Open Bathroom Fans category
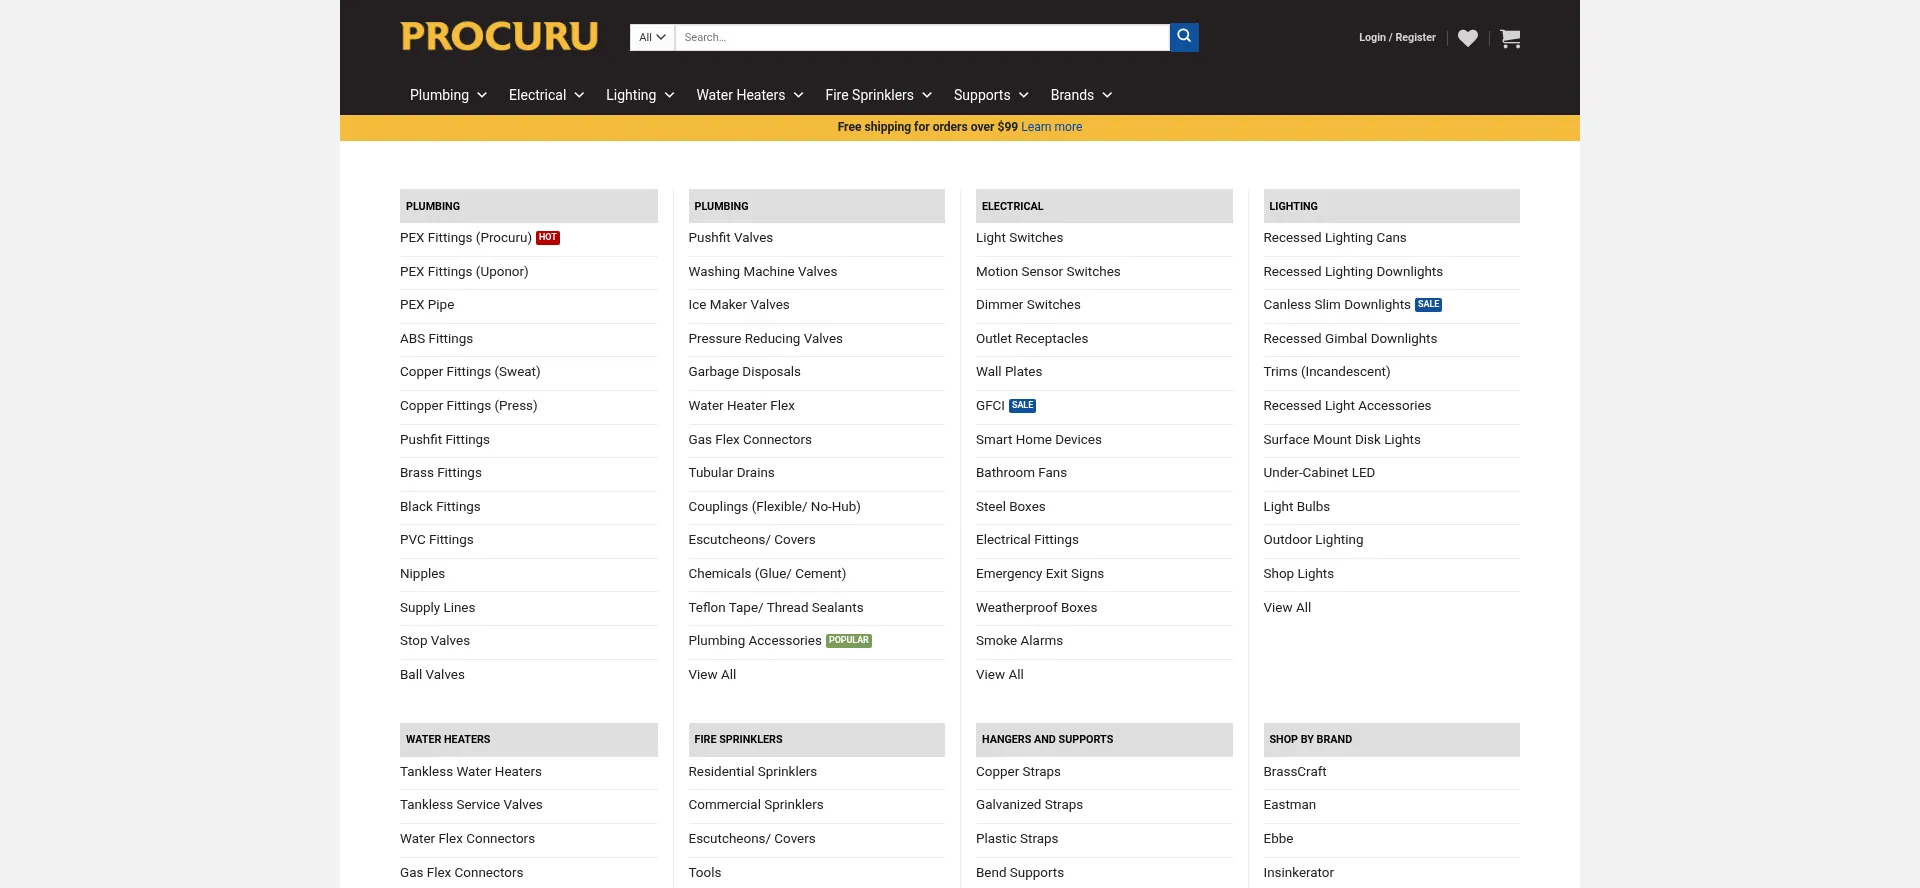This screenshot has width=1920, height=888. 1021,473
